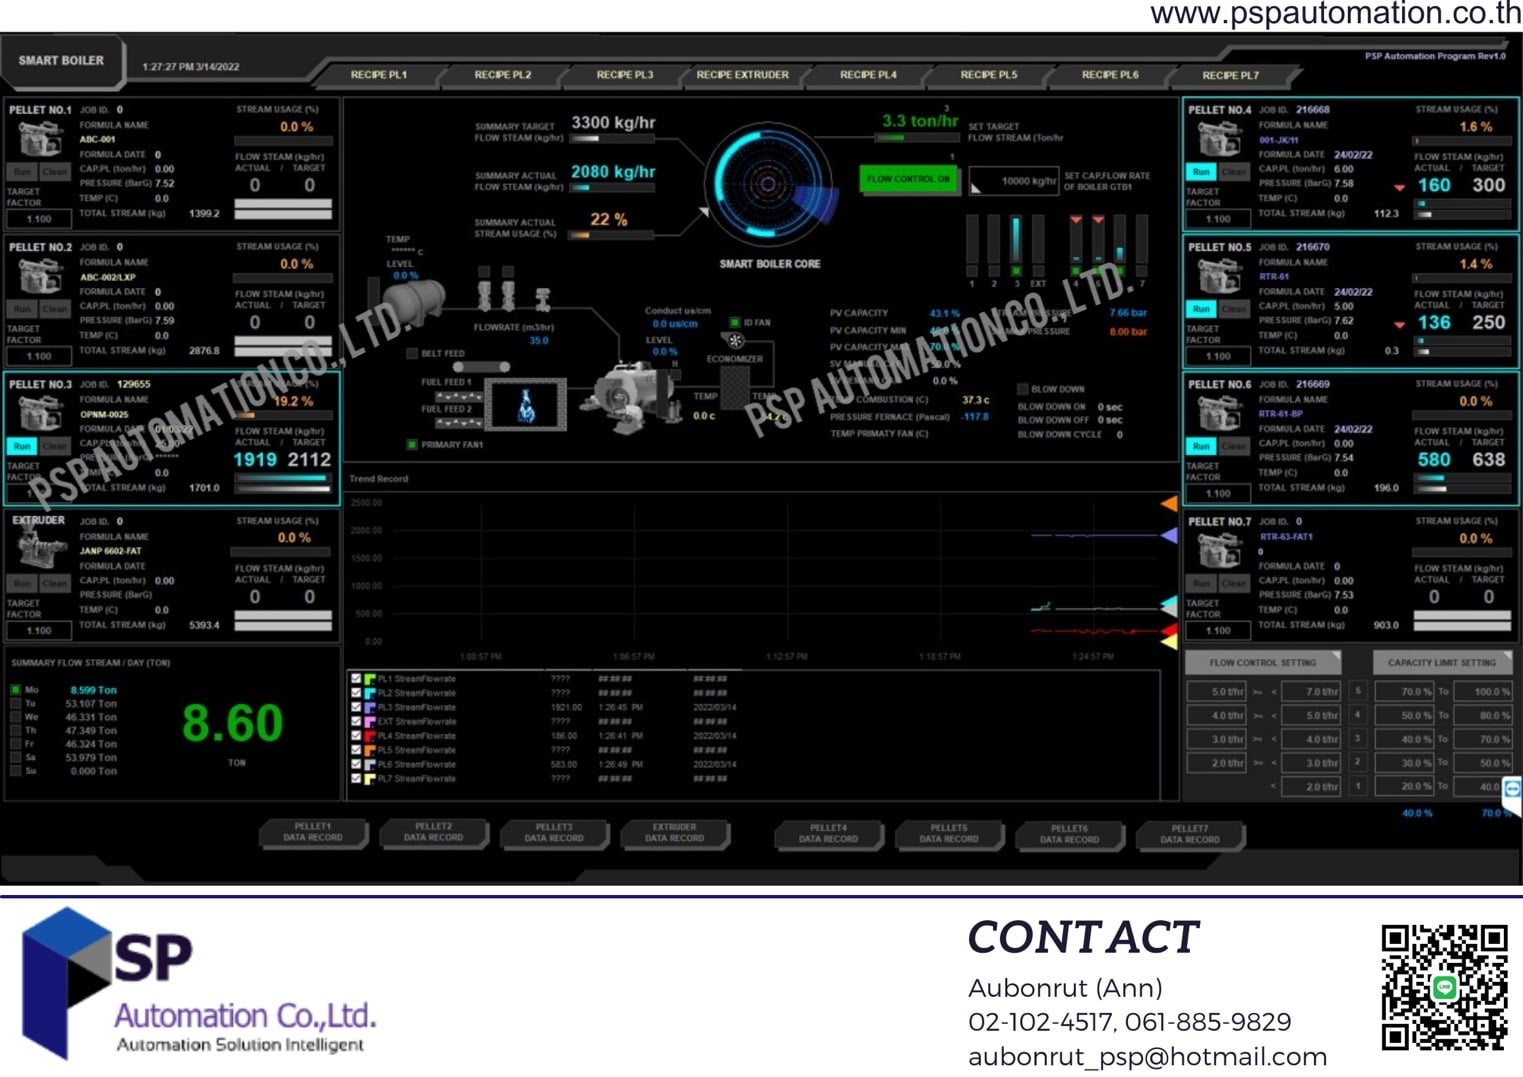Click the Run button in Pellet No.4
This screenshot has width=1523, height=1077.
click(x=1201, y=172)
